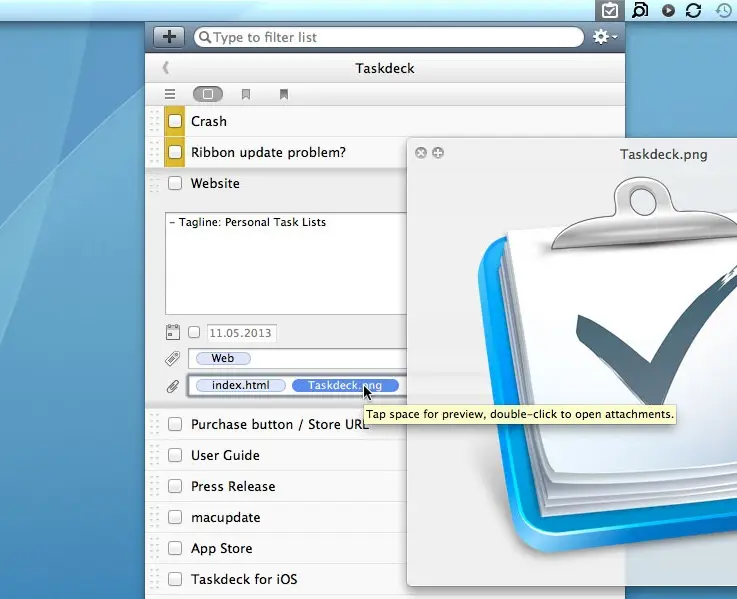Click the magnifier menu bar icon
This screenshot has width=737, height=599.
[x=640, y=10]
